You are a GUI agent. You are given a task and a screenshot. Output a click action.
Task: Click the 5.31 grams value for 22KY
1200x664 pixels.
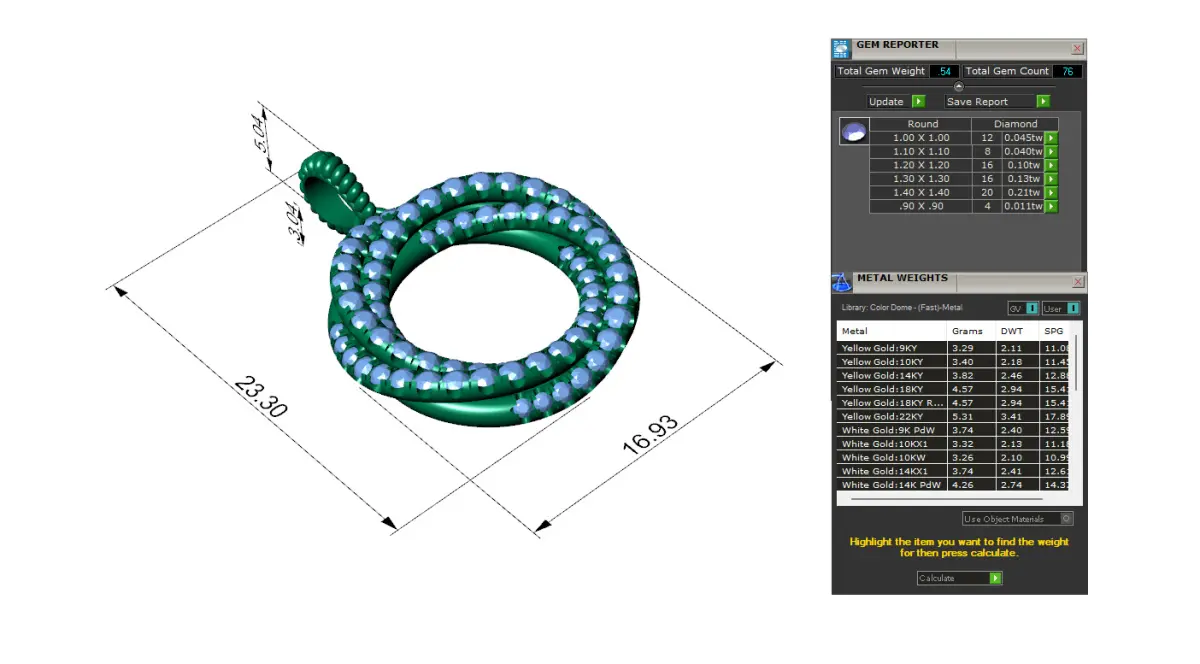[963, 416]
